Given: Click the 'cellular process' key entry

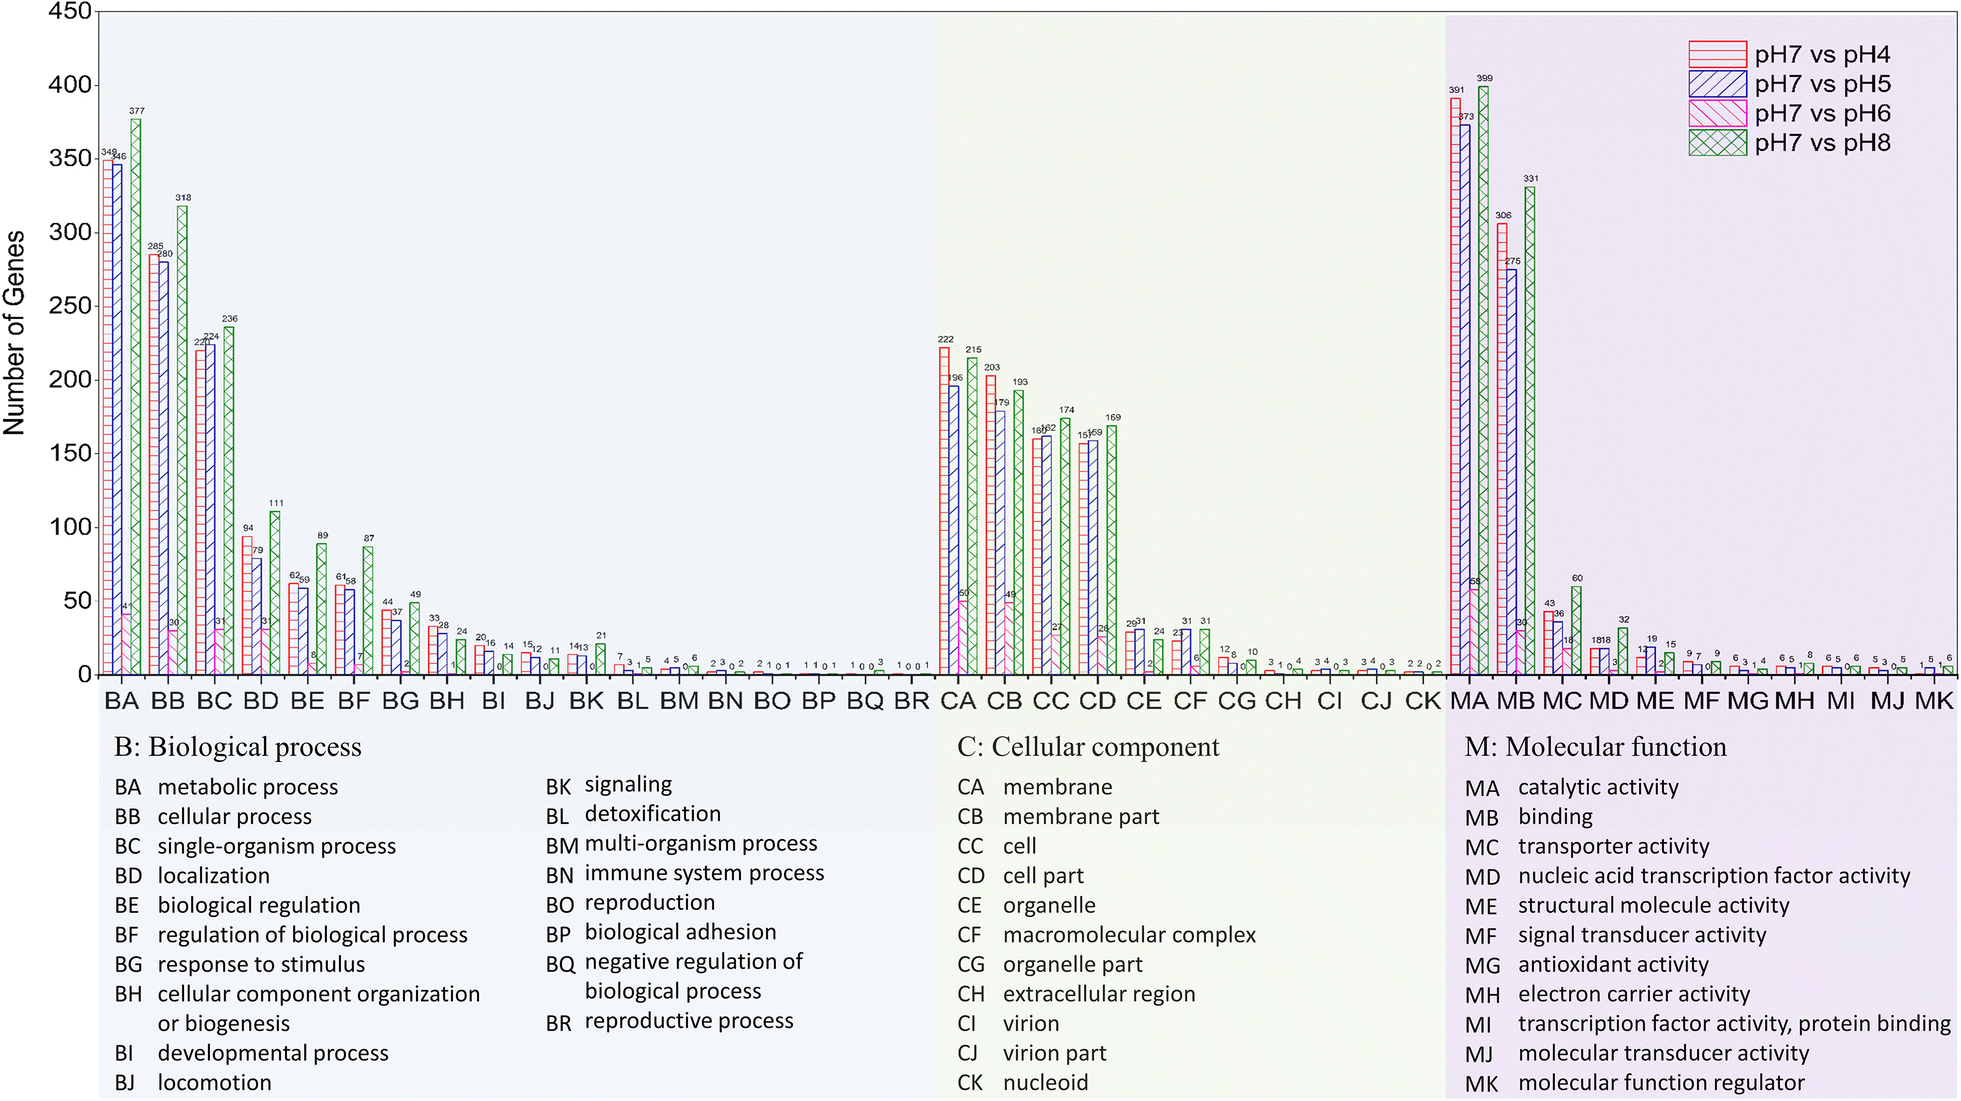Looking at the screenshot, I should pyautogui.click(x=235, y=817).
